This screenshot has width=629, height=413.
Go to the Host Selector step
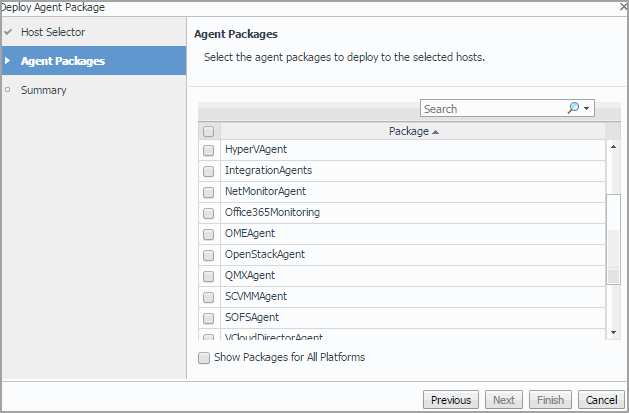click(52, 32)
